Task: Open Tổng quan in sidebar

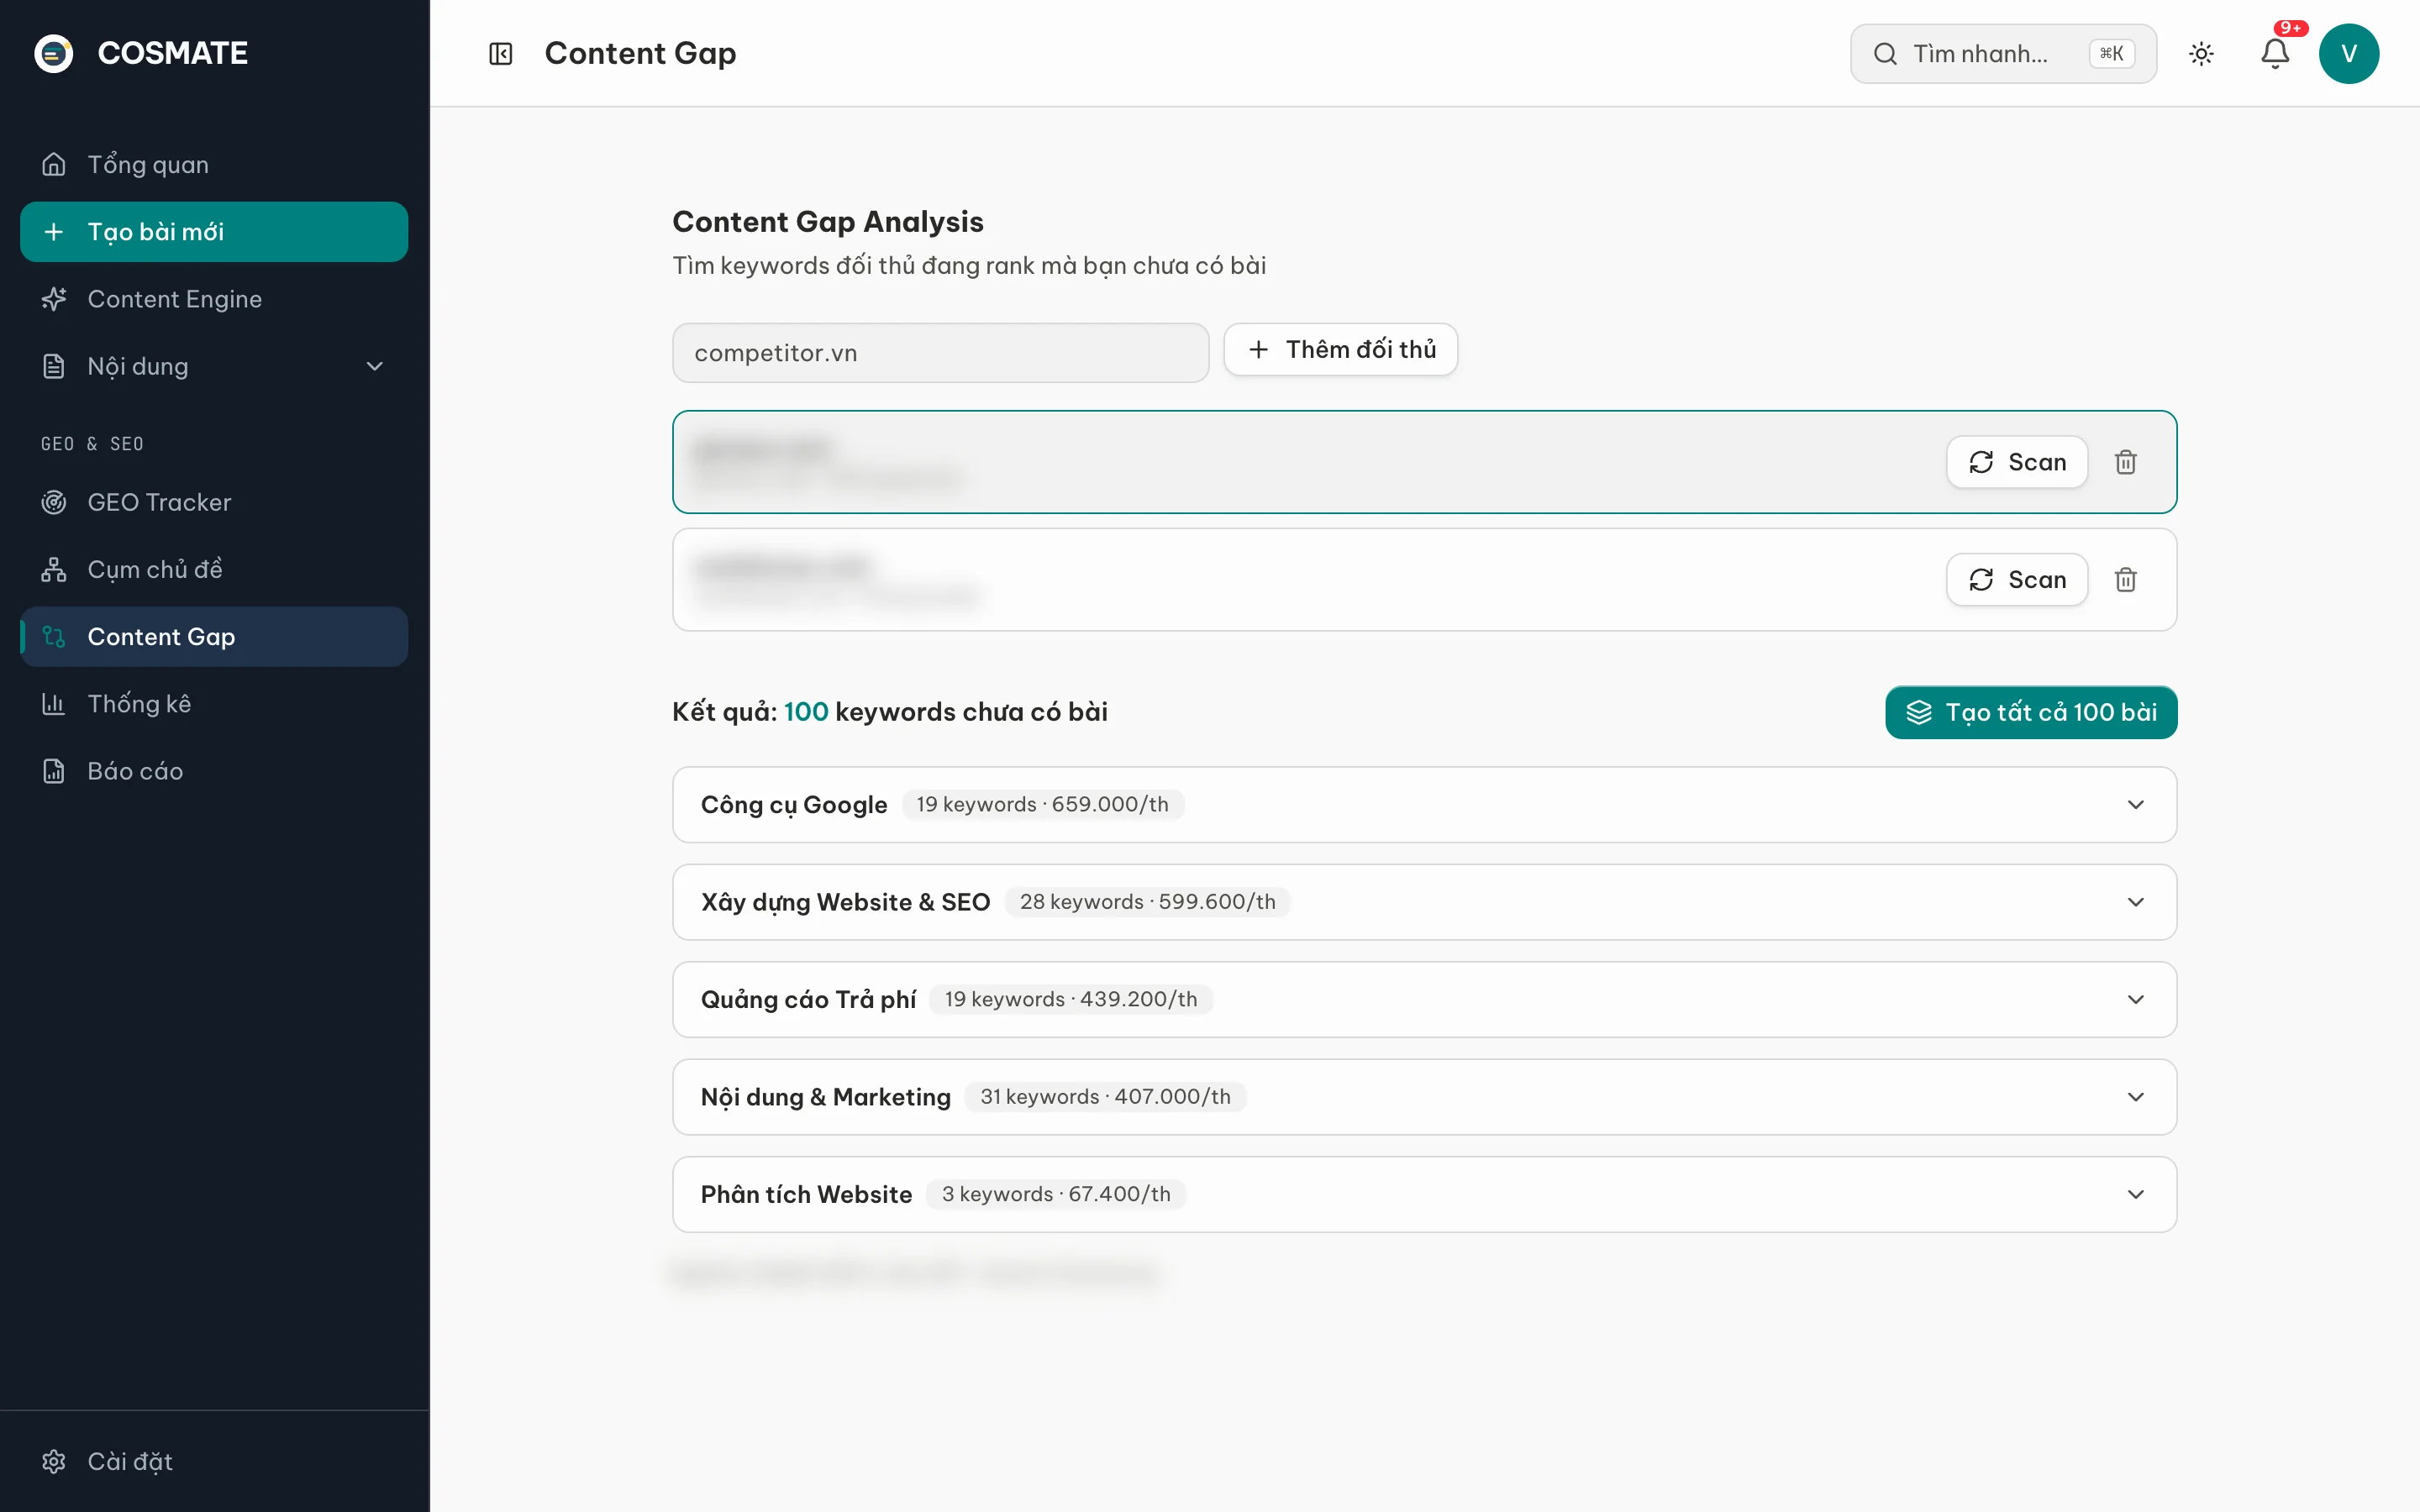Action: (x=214, y=164)
